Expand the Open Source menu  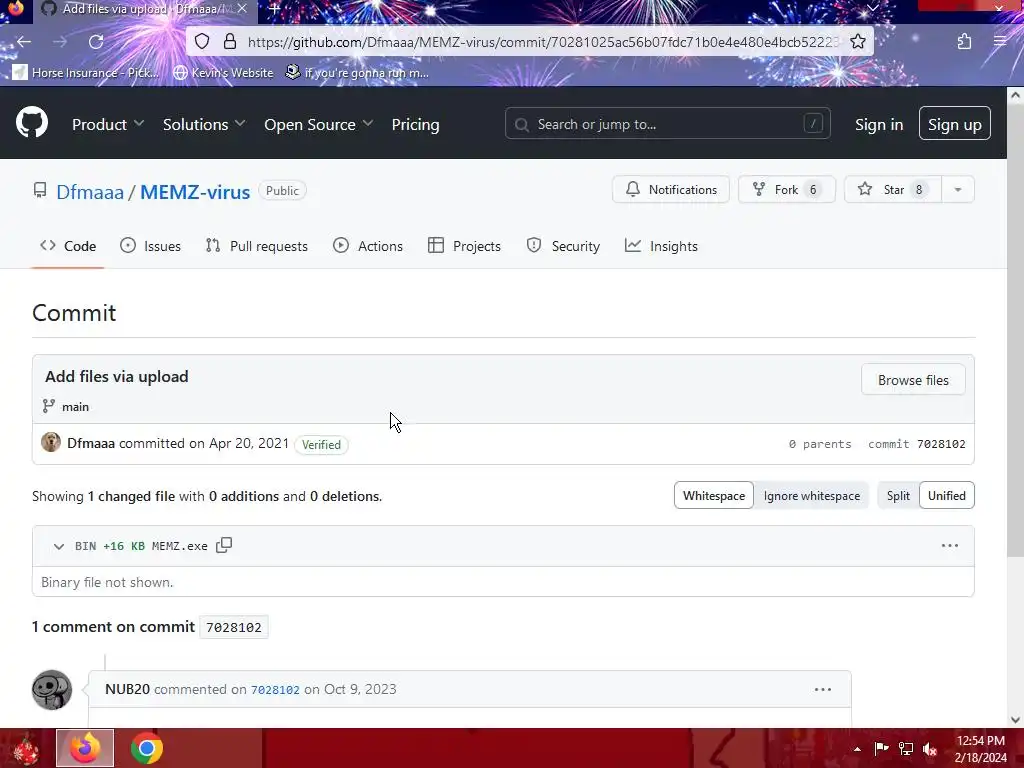click(x=318, y=124)
